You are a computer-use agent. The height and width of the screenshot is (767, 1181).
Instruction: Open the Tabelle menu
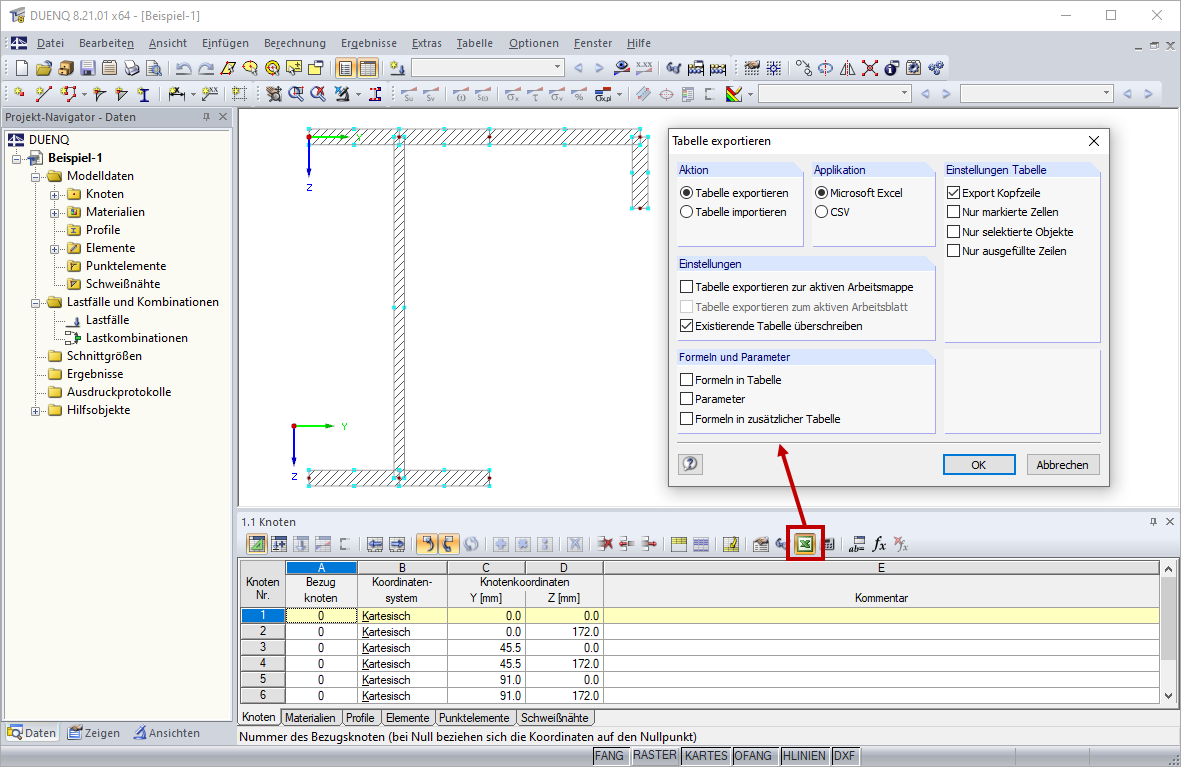474,43
